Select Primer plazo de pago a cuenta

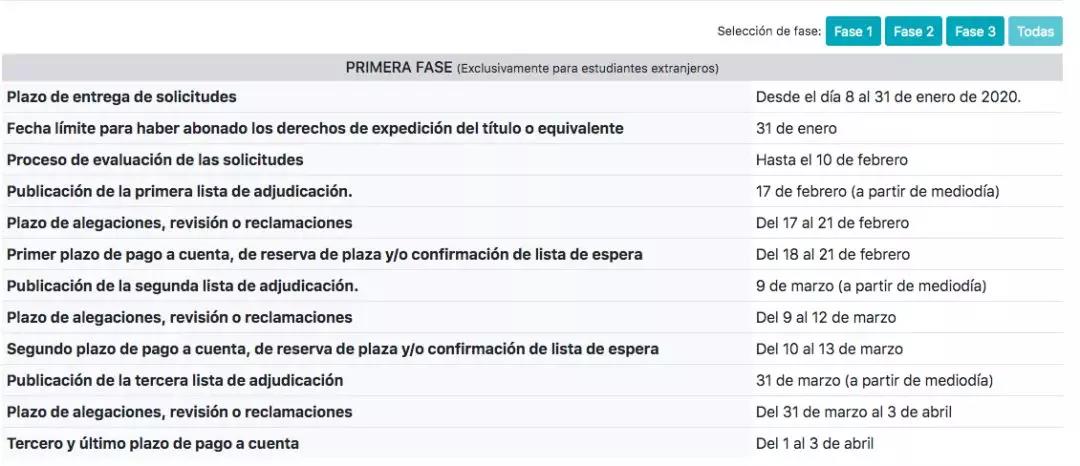click(532, 255)
